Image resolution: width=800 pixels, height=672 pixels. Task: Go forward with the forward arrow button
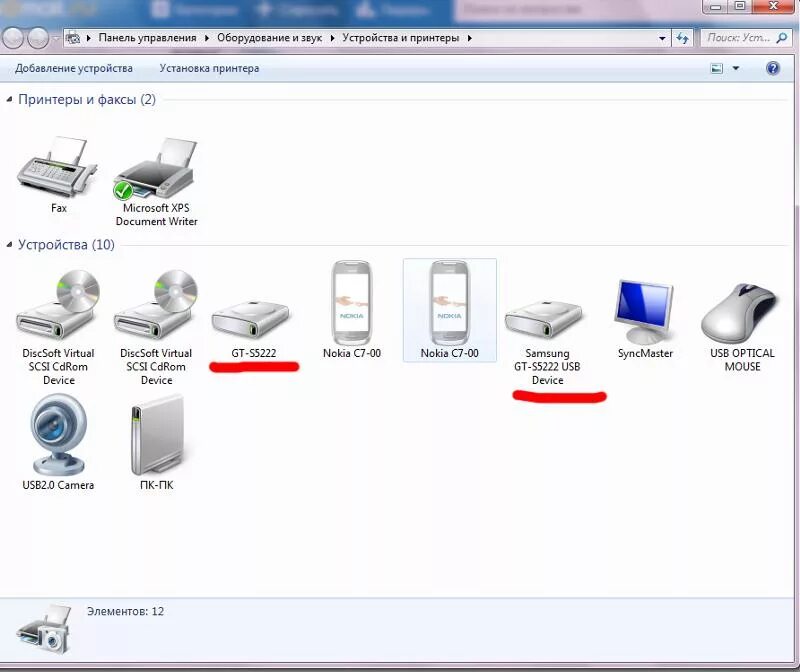(x=38, y=38)
